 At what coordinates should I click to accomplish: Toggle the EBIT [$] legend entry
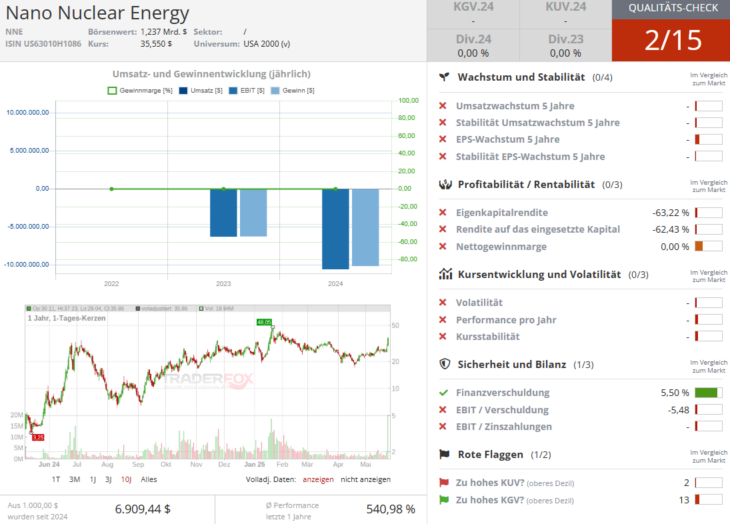click(x=247, y=91)
